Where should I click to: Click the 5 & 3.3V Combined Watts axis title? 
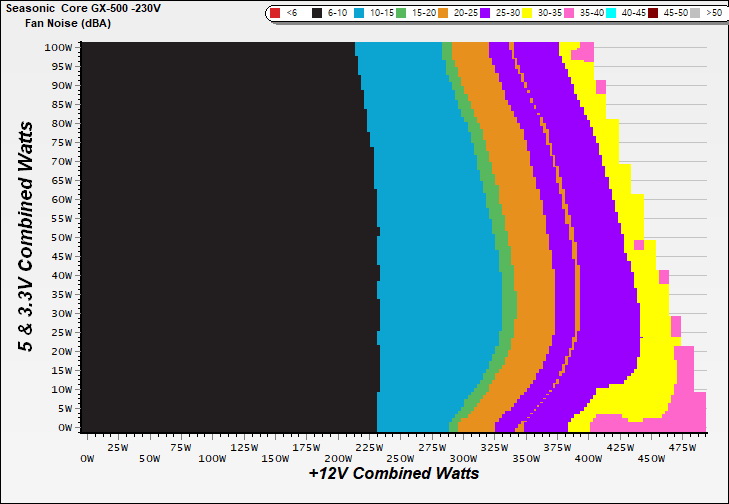(x=27, y=236)
